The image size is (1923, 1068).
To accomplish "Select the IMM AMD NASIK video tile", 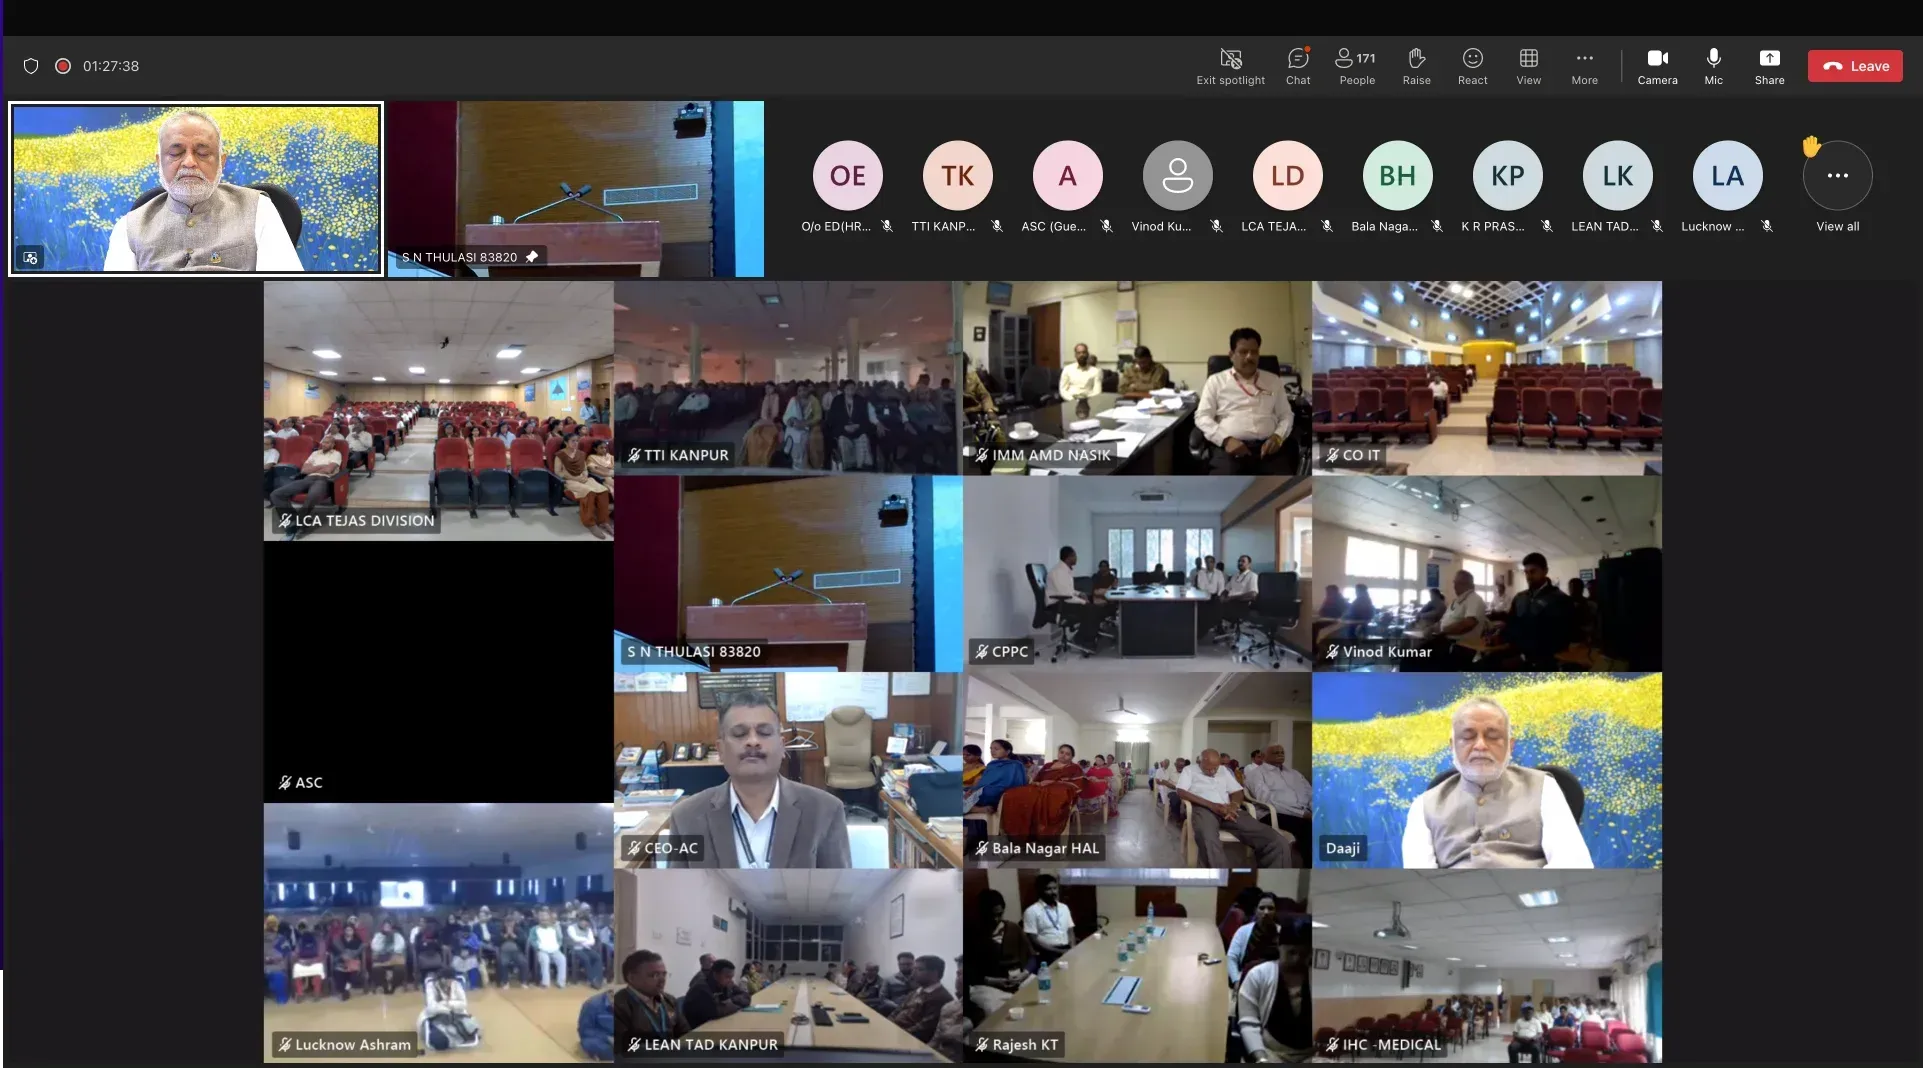I will tap(1137, 378).
